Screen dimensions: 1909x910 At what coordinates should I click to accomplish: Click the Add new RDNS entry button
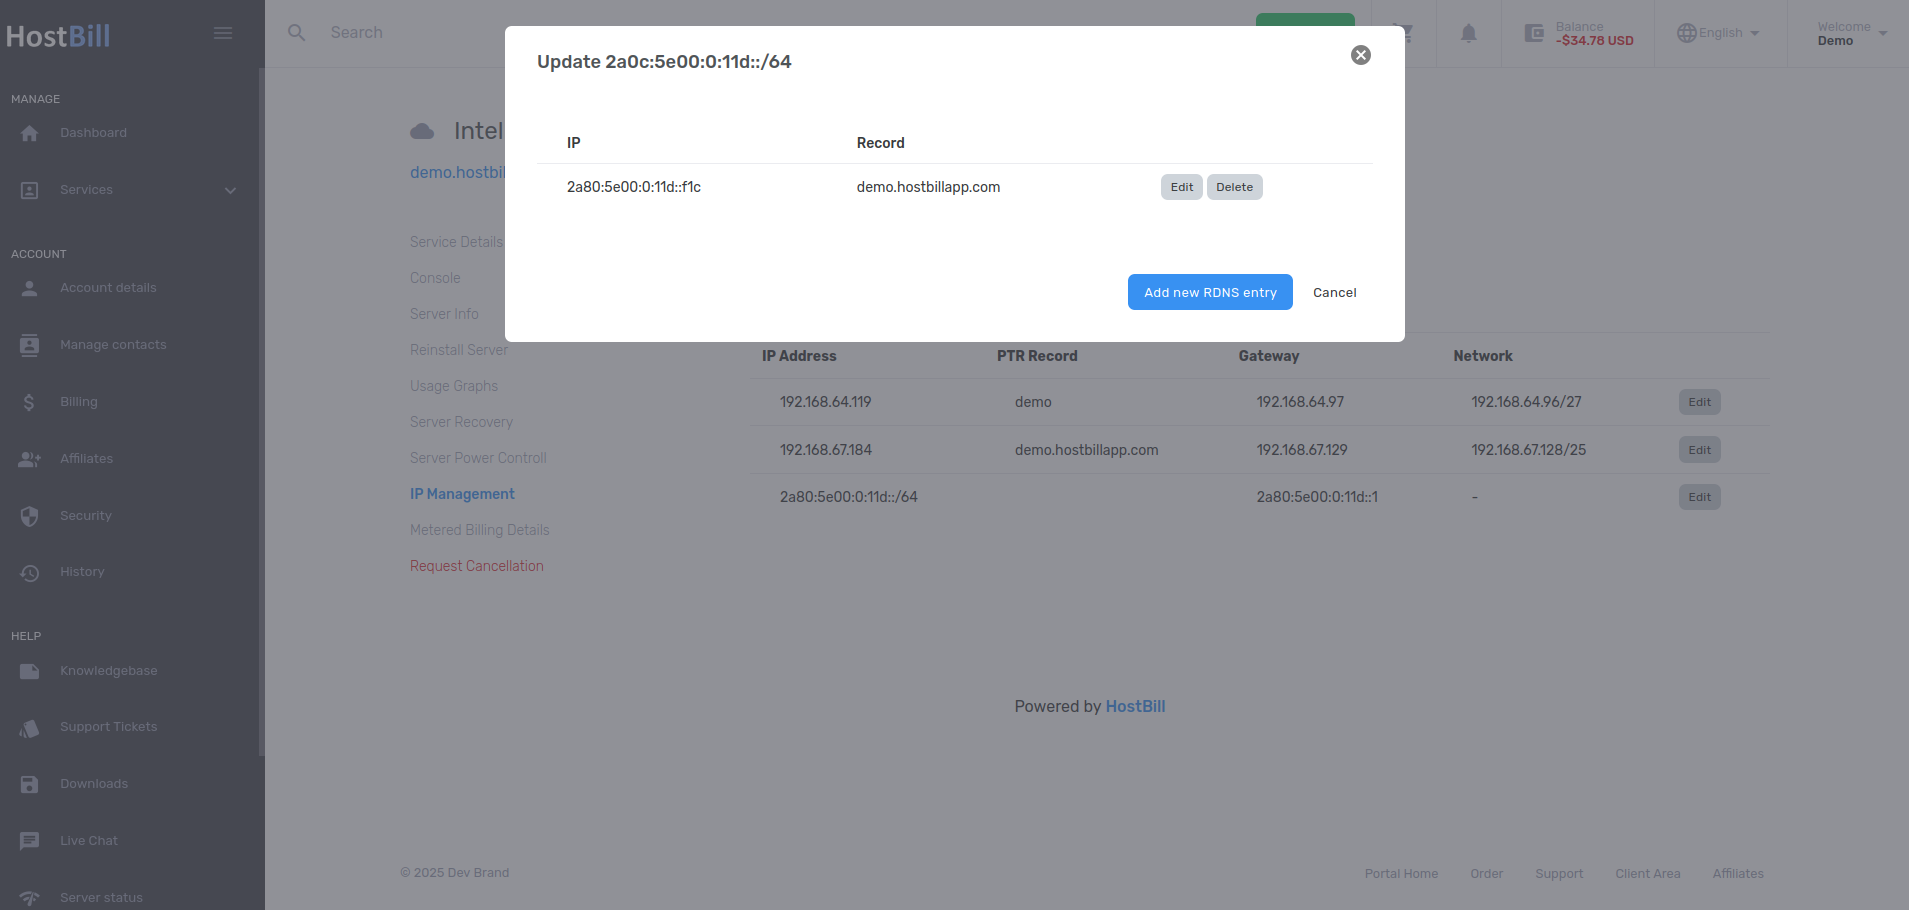1209,292
